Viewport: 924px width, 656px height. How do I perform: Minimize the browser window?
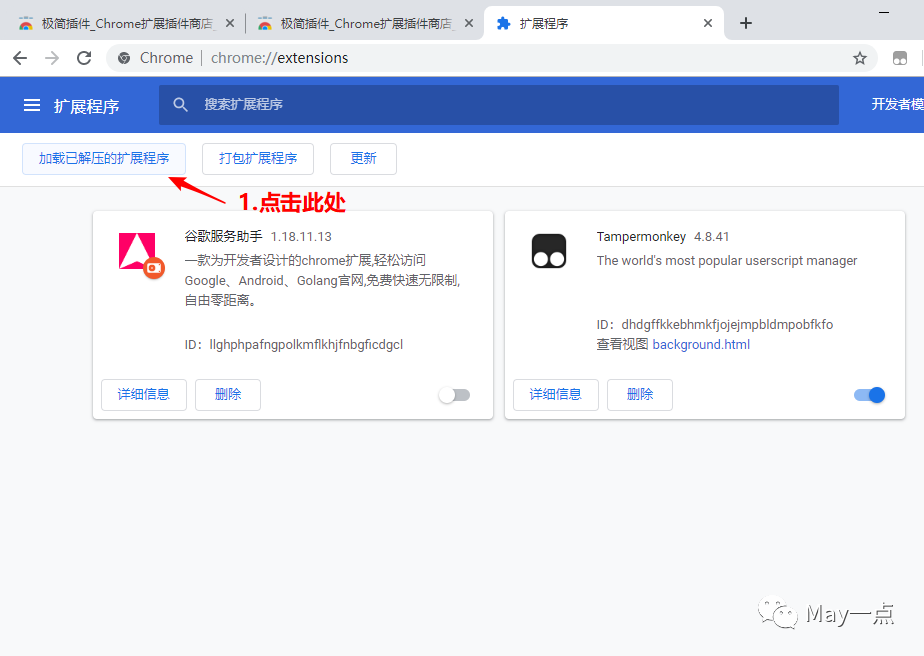pos(884,12)
